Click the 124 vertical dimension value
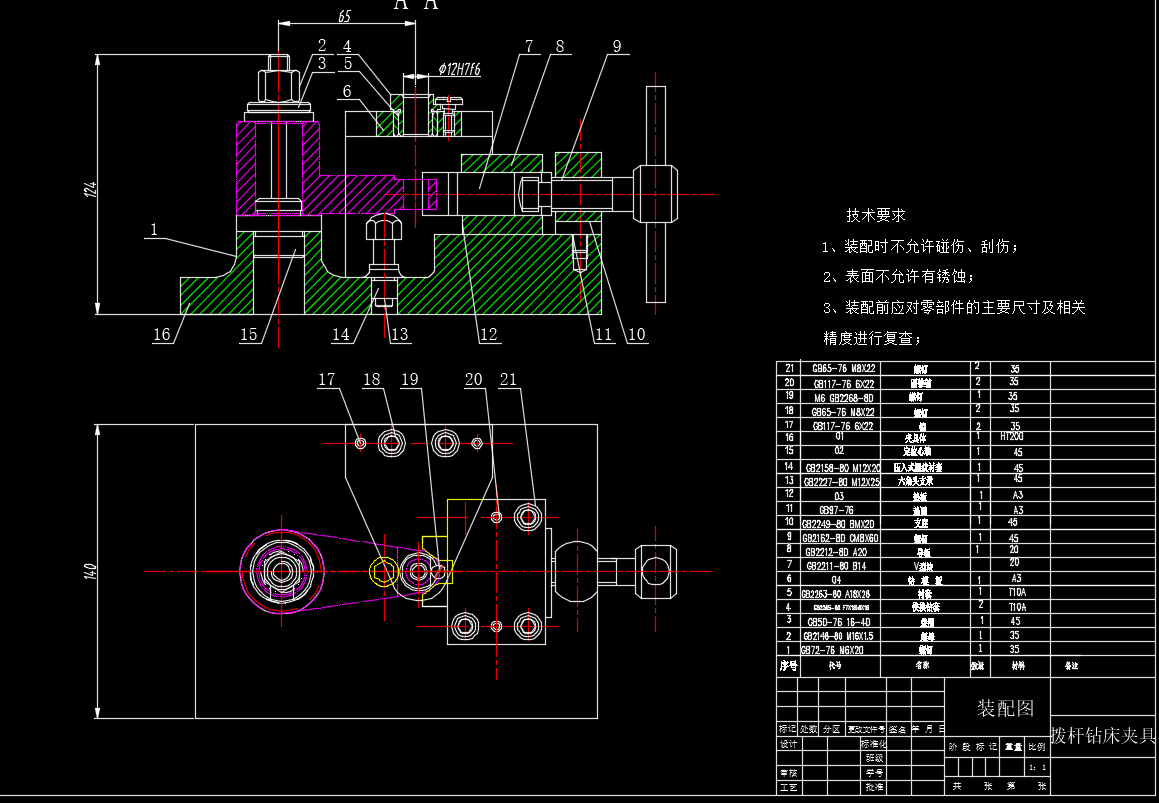The width and height of the screenshot is (1159, 803). pos(90,187)
